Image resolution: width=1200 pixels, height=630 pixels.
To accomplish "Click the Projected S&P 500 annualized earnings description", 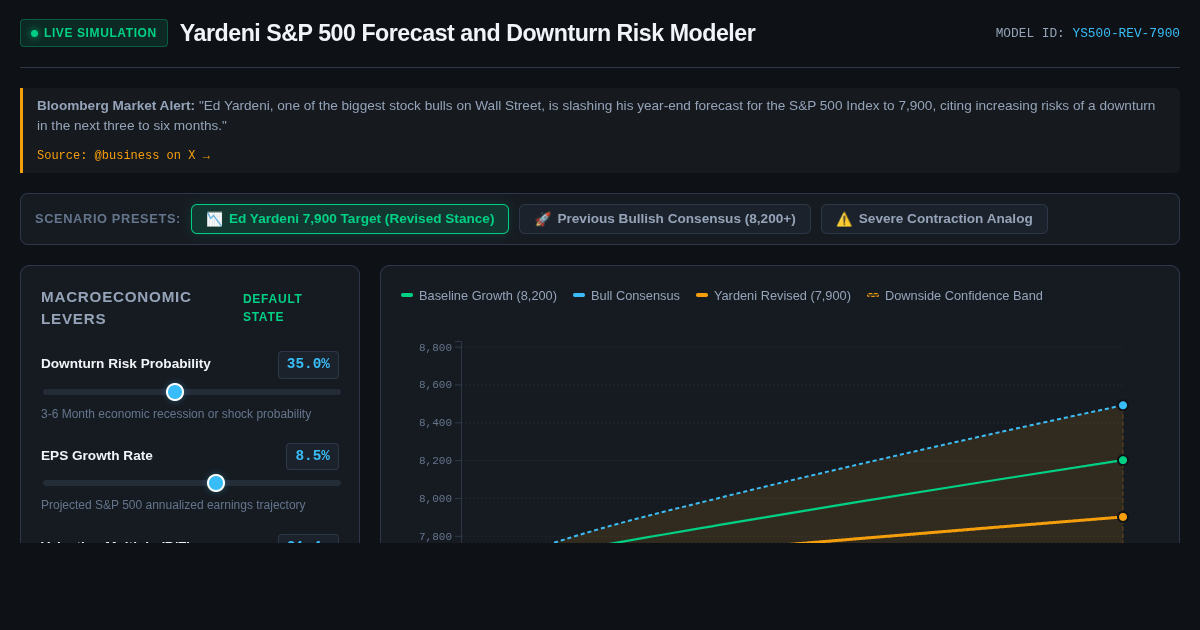I will (173, 505).
